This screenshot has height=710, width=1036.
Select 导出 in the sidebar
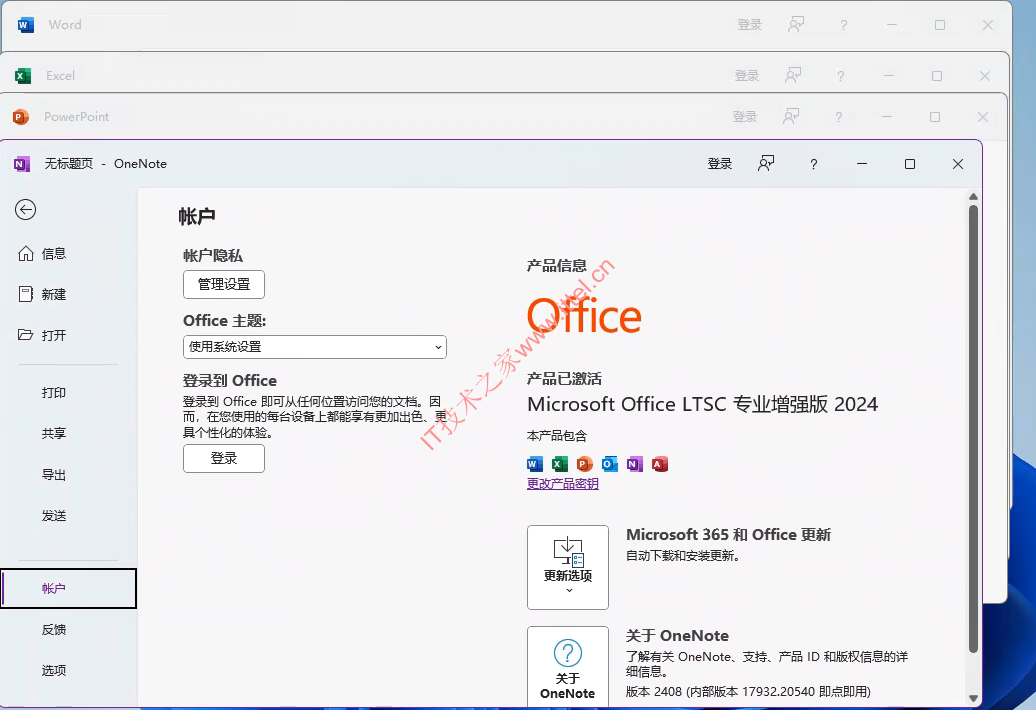[x=54, y=475]
